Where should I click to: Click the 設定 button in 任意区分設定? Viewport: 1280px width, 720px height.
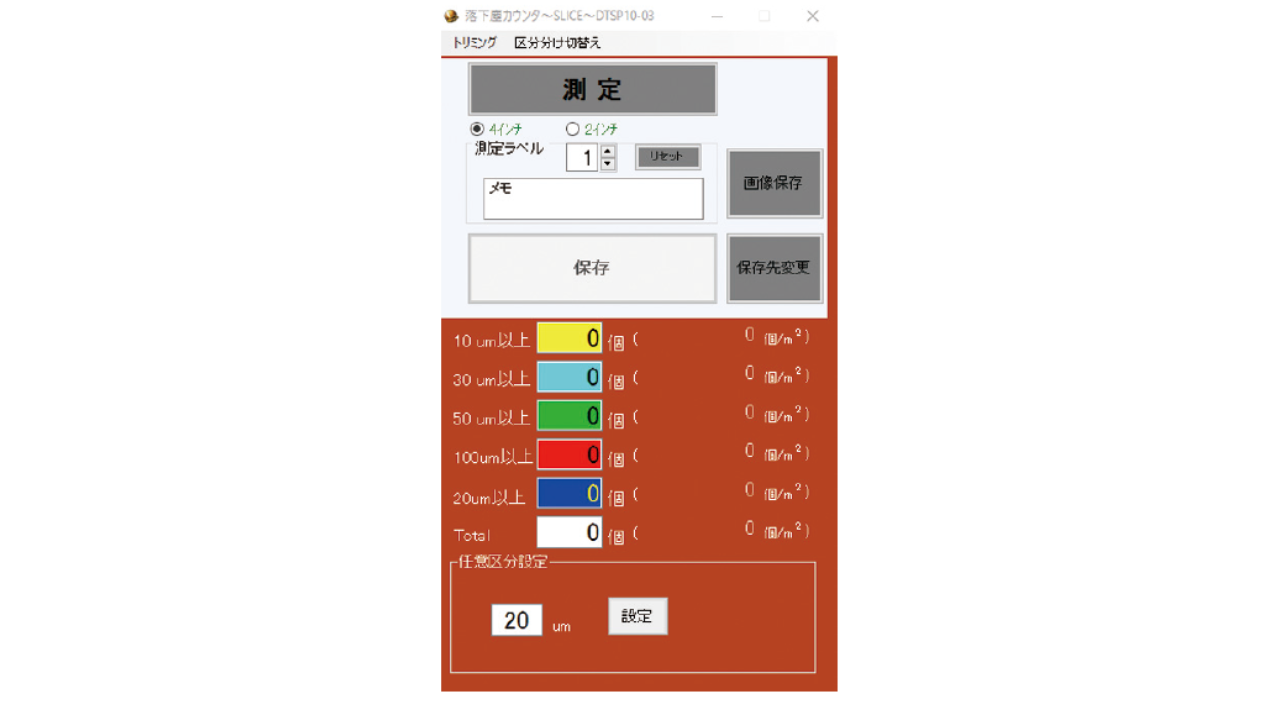tap(638, 616)
